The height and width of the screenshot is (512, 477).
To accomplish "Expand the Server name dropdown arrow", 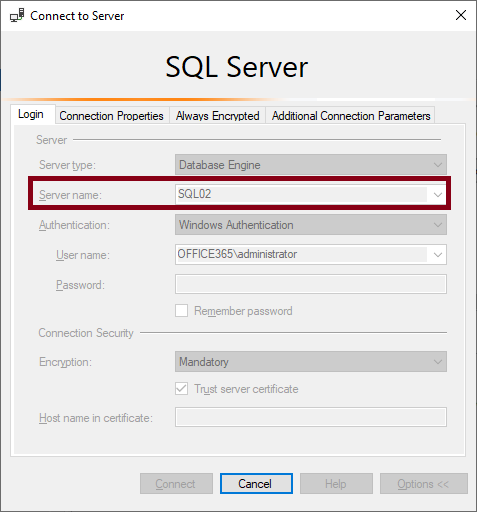I will coord(438,195).
